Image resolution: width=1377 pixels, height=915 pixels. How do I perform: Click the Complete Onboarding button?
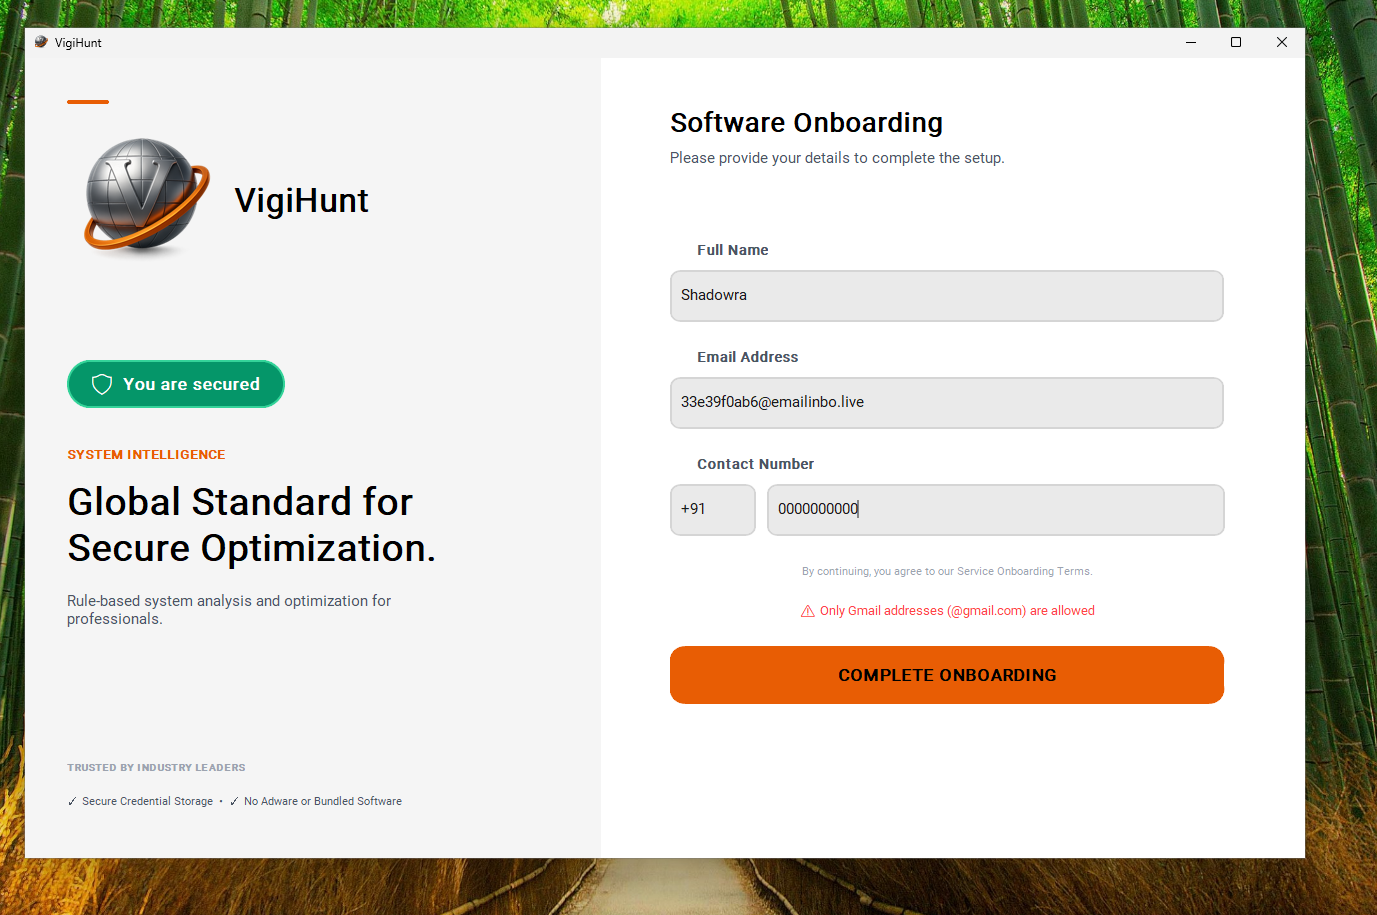point(947,675)
